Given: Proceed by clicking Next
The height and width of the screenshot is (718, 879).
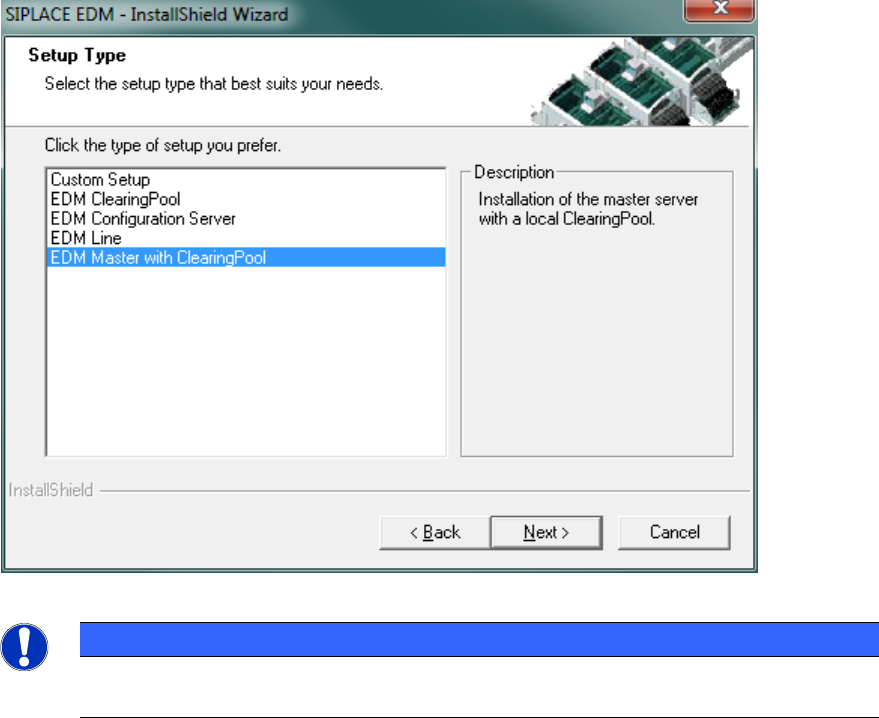Looking at the screenshot, I should [547, 532].
